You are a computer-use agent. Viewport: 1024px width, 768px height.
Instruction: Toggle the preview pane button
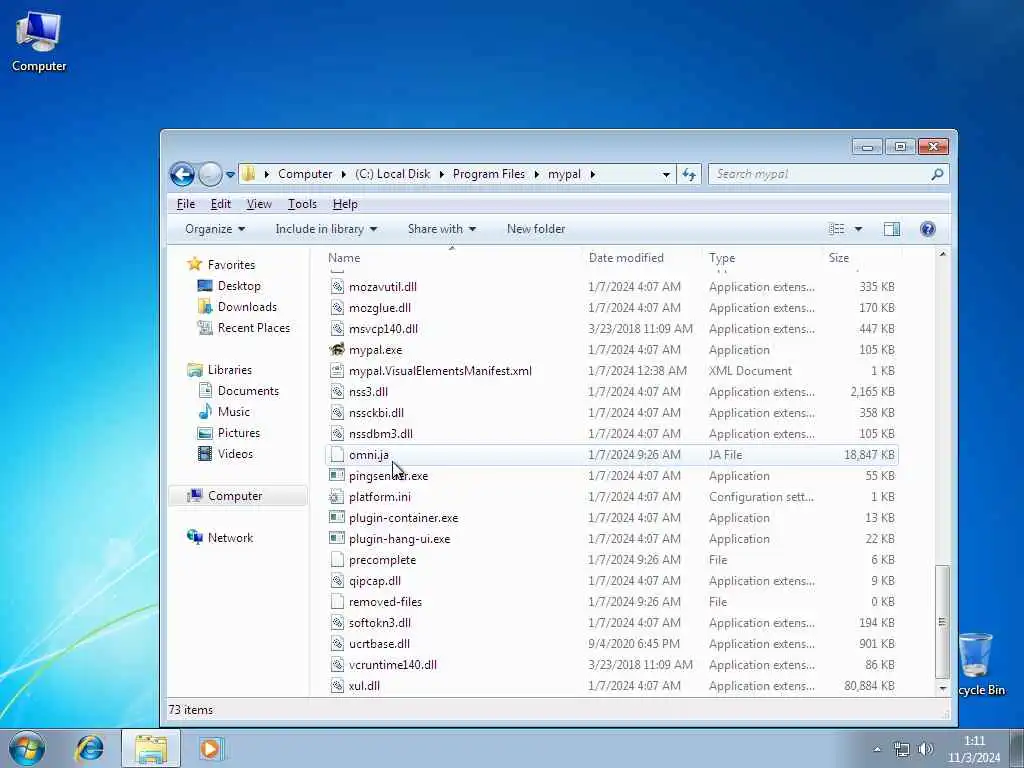(891, 229)
